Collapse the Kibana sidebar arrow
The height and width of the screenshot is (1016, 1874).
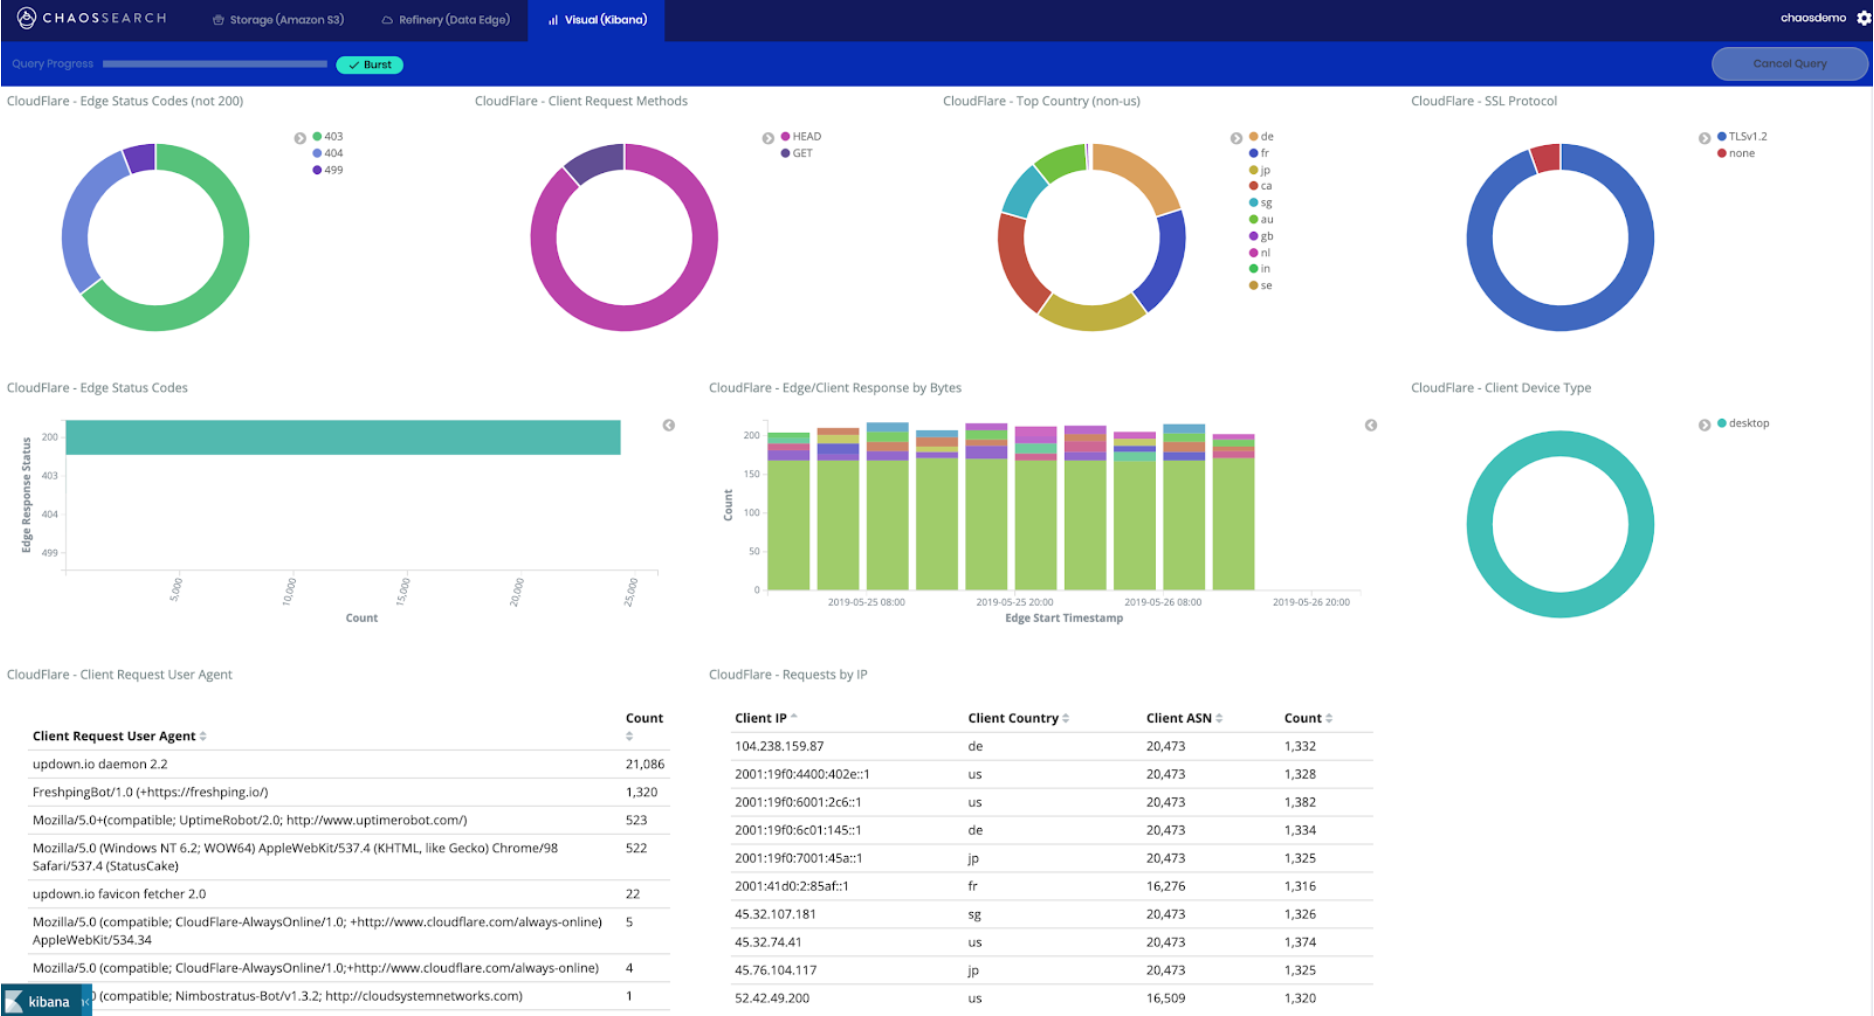coord(86,1001)
